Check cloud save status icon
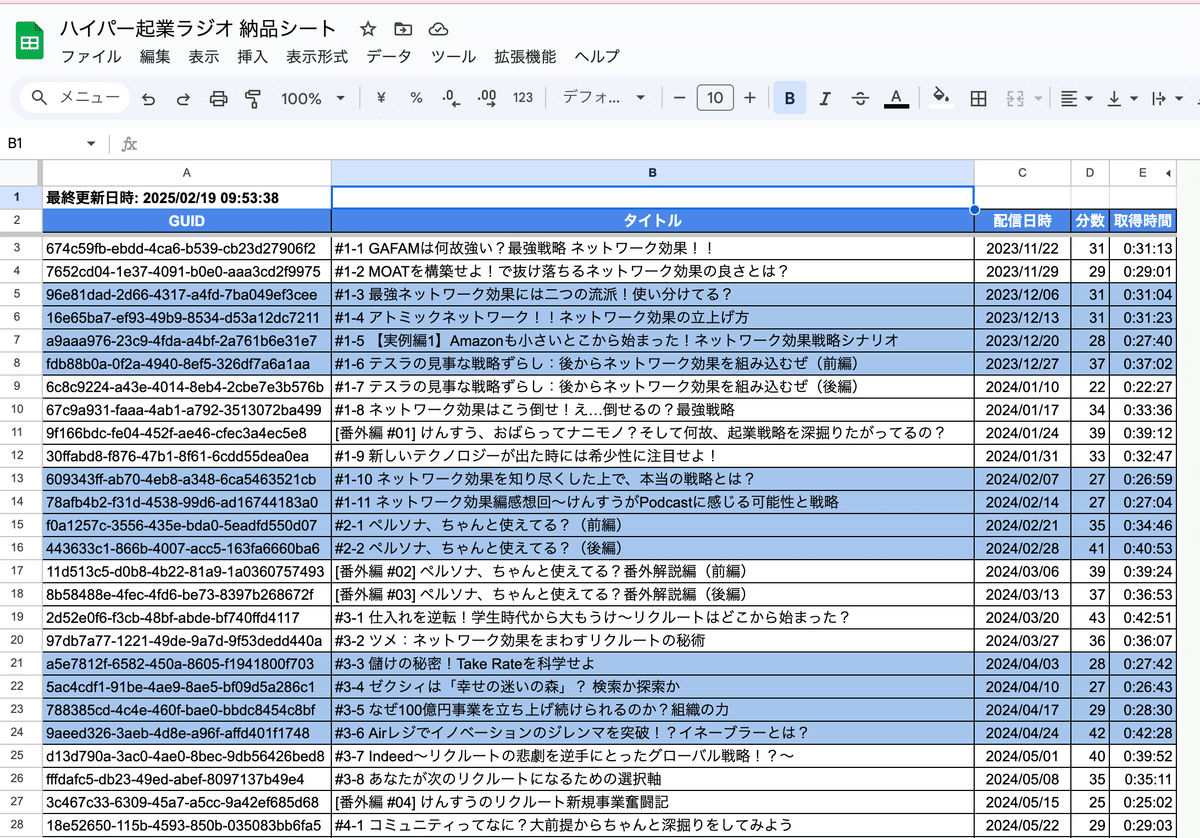The image size is (1200, 838). point(437,29)
